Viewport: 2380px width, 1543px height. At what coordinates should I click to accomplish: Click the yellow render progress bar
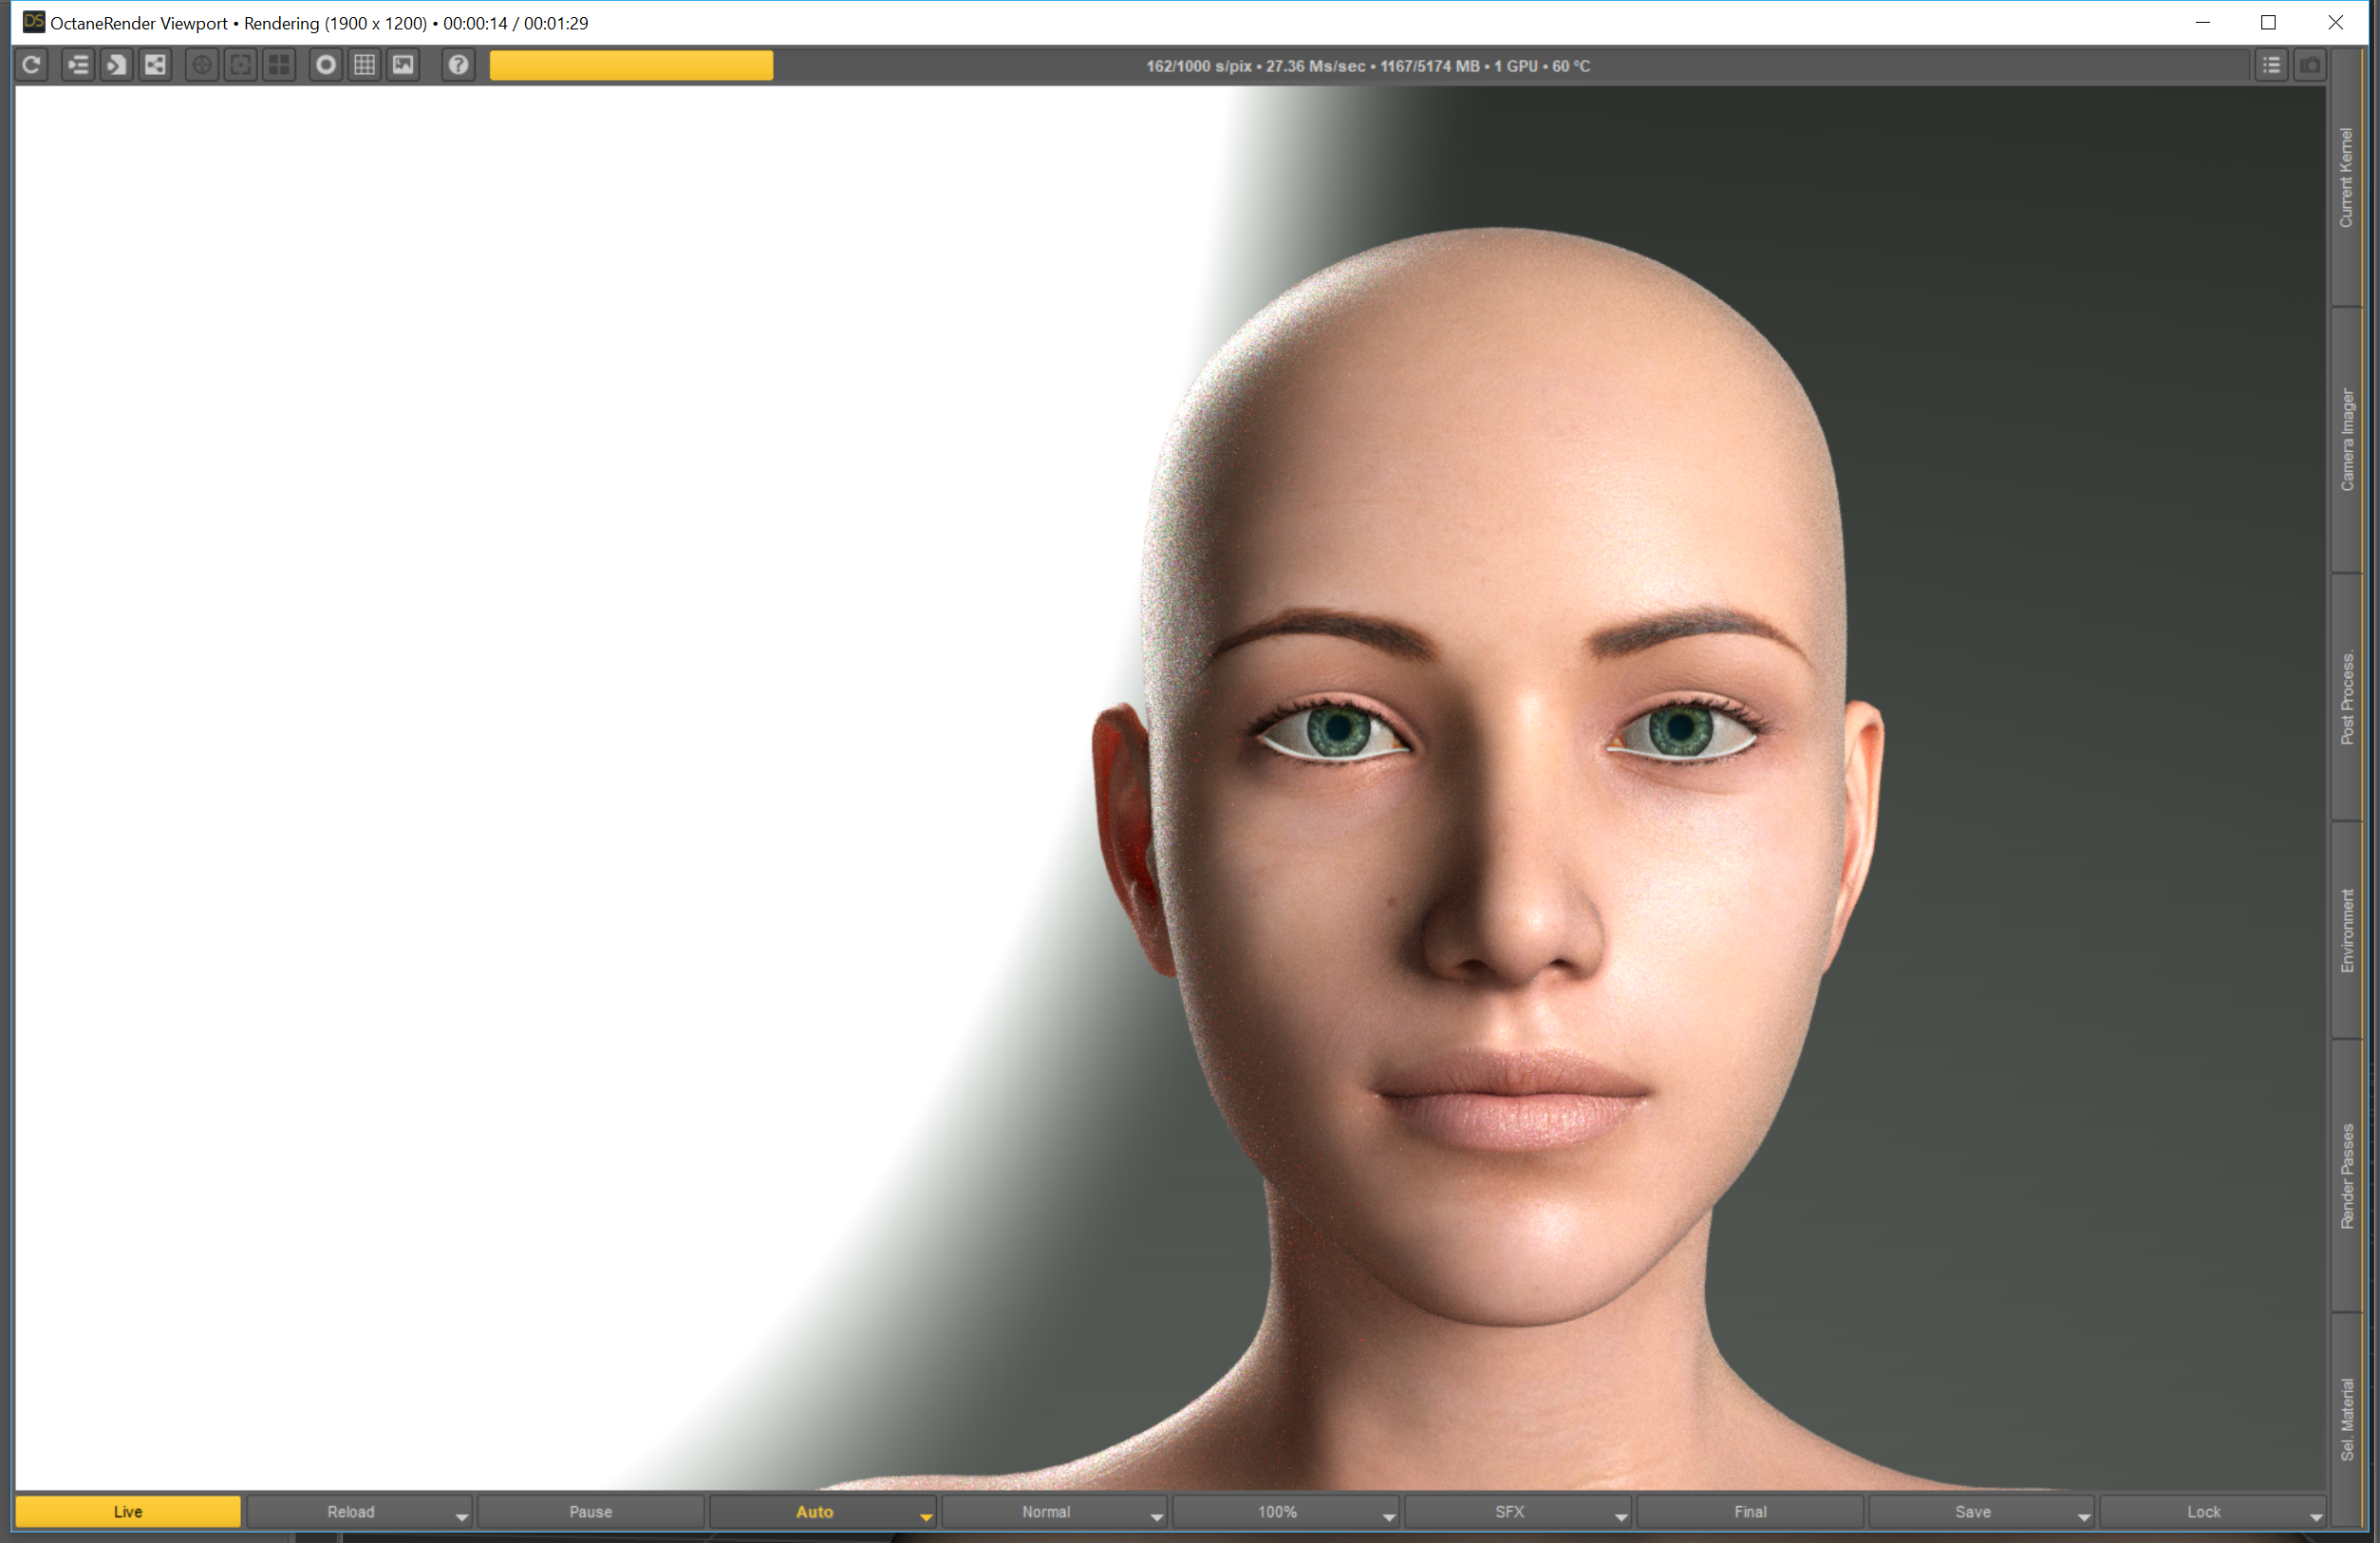pyautogui.click(x=631, y=66)
